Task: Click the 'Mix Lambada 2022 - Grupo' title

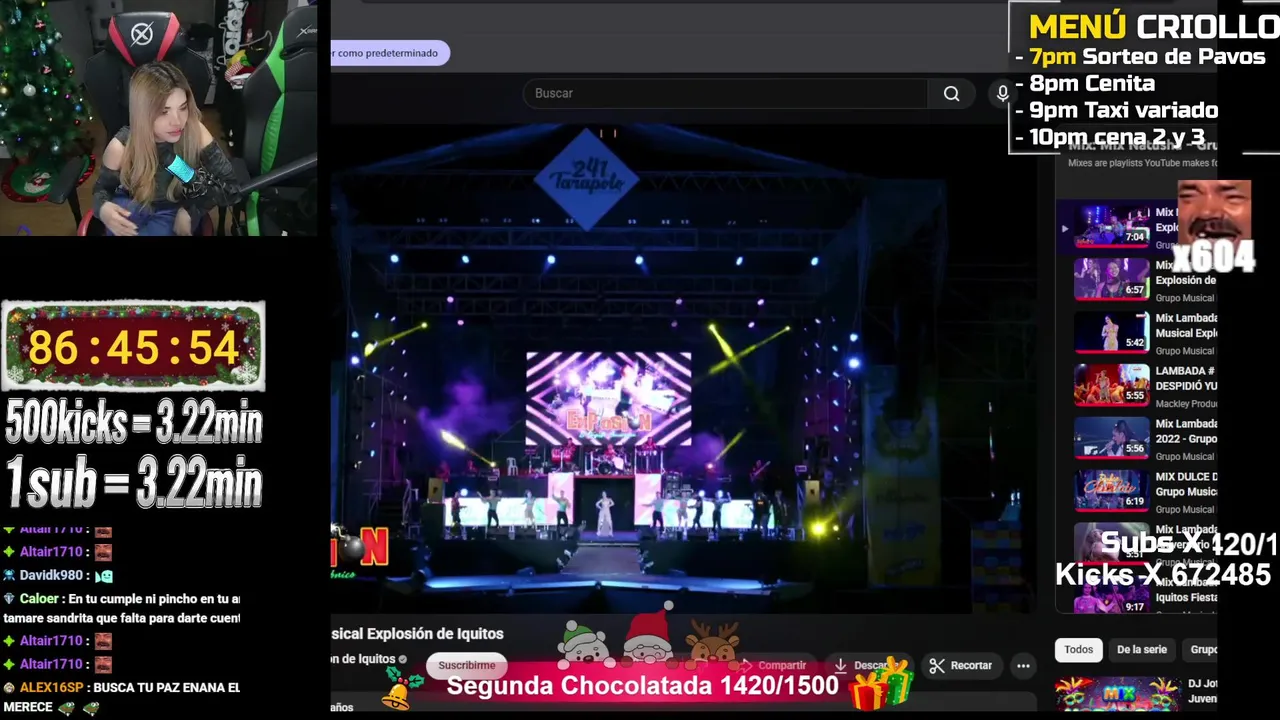Action: tap(1186, 431)
